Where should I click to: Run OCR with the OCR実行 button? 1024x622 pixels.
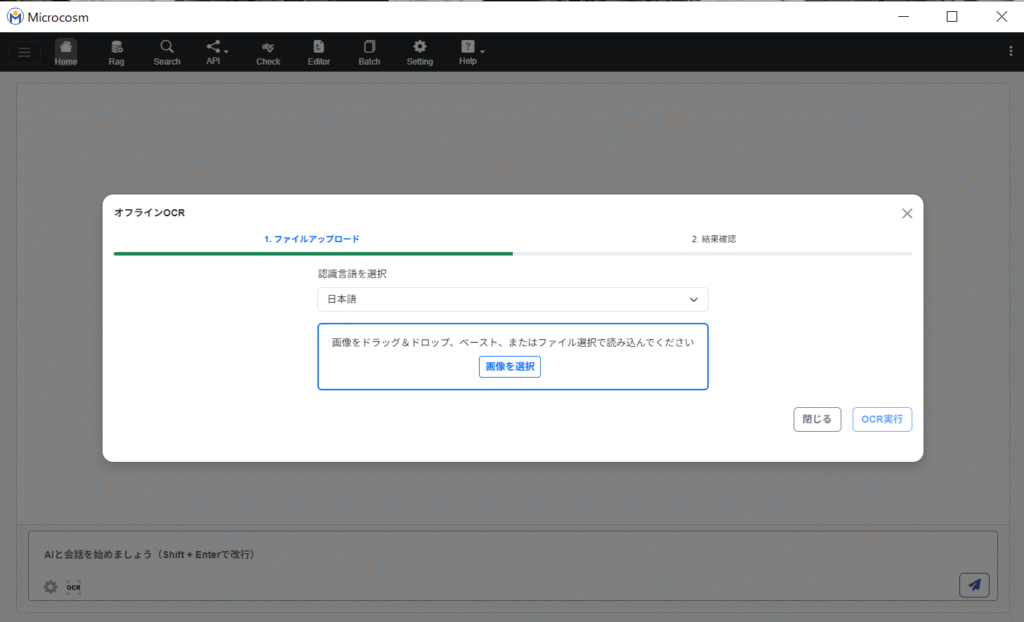click(x=881, y=419)
